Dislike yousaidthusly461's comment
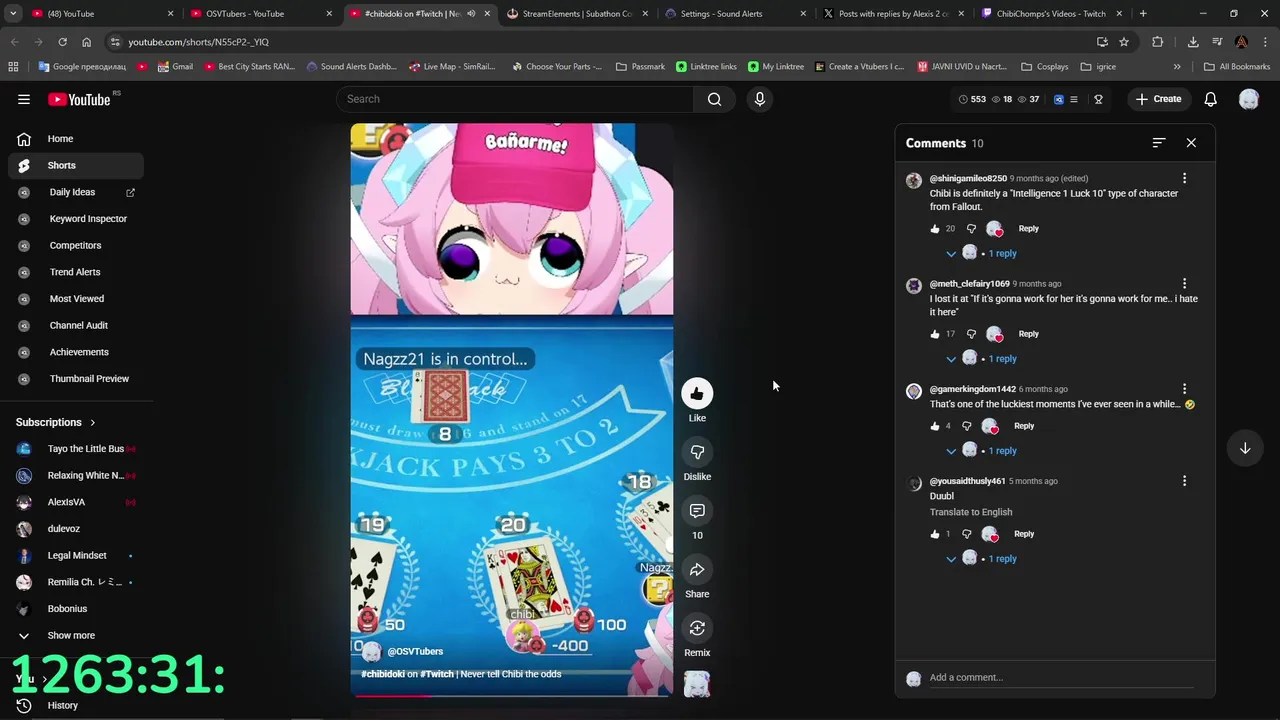The width and height of the screenshot is (1280, 720). [x=967, y=534]
